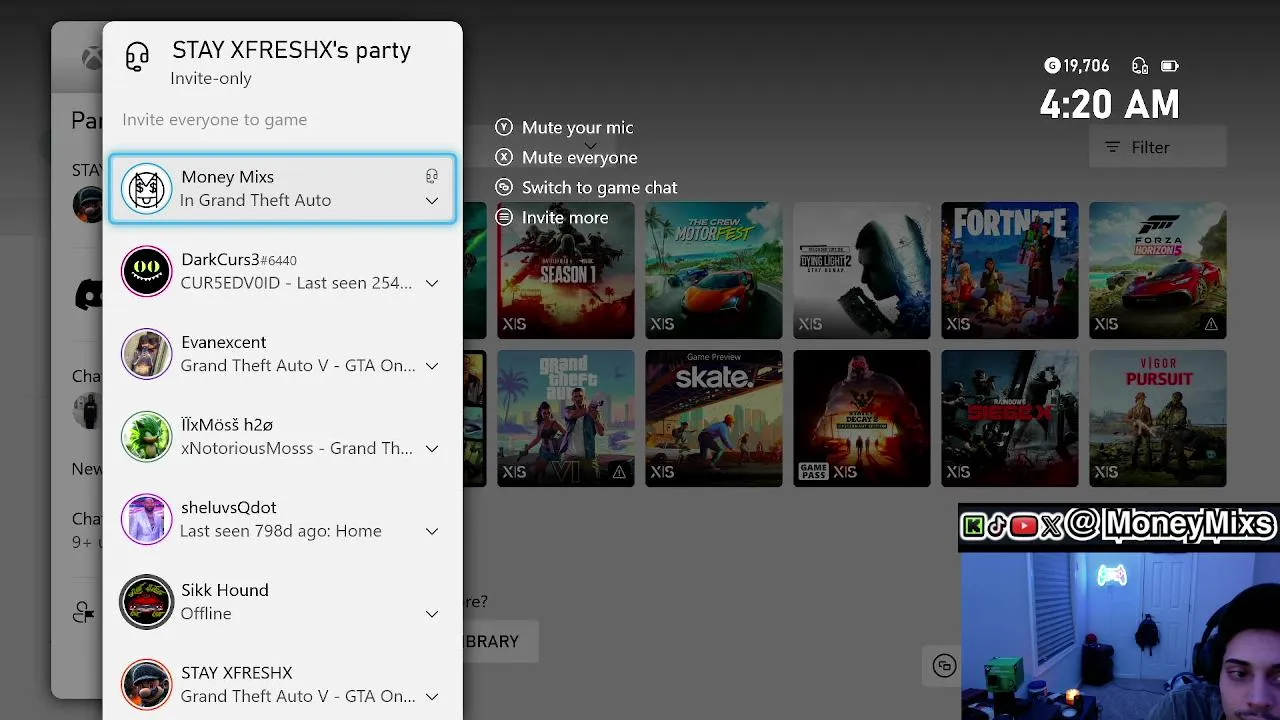This screenshot has height=720, width=1280.
Task: Expand the Sikk Hound member options chevron
Action: point(432,614)
